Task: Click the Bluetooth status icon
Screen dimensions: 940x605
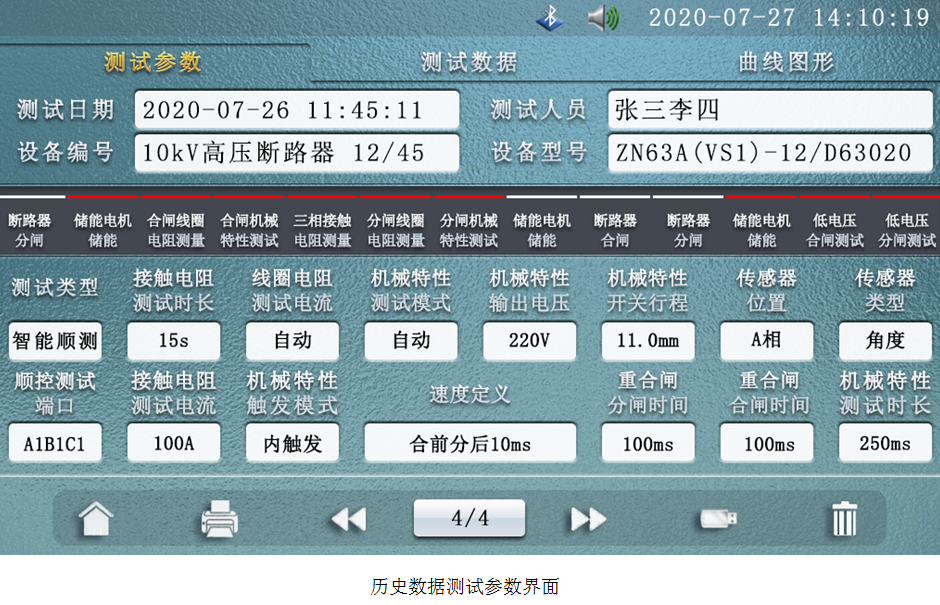Action: coord(549,18)
